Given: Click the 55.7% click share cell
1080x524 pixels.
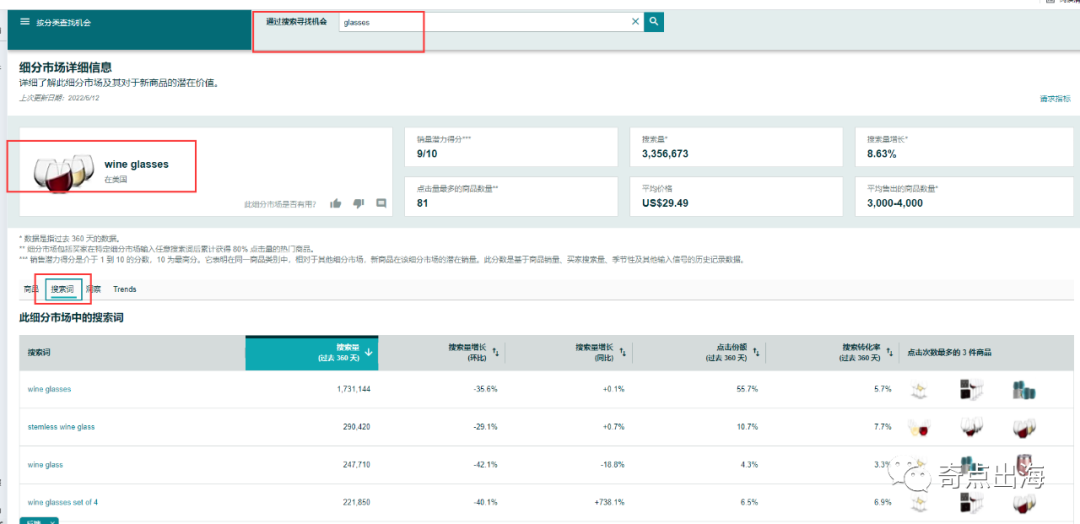Looking at the screenshot, I should (746, 389).
